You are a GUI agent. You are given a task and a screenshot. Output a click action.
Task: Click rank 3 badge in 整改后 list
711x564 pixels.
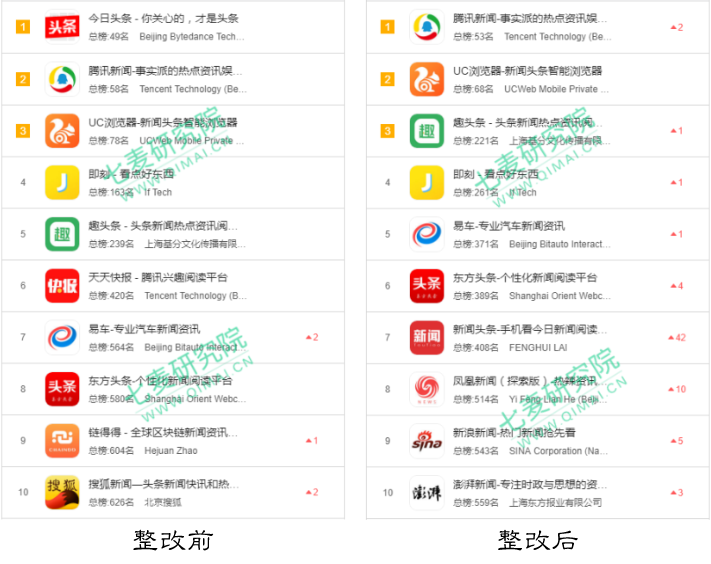point(387,131)
